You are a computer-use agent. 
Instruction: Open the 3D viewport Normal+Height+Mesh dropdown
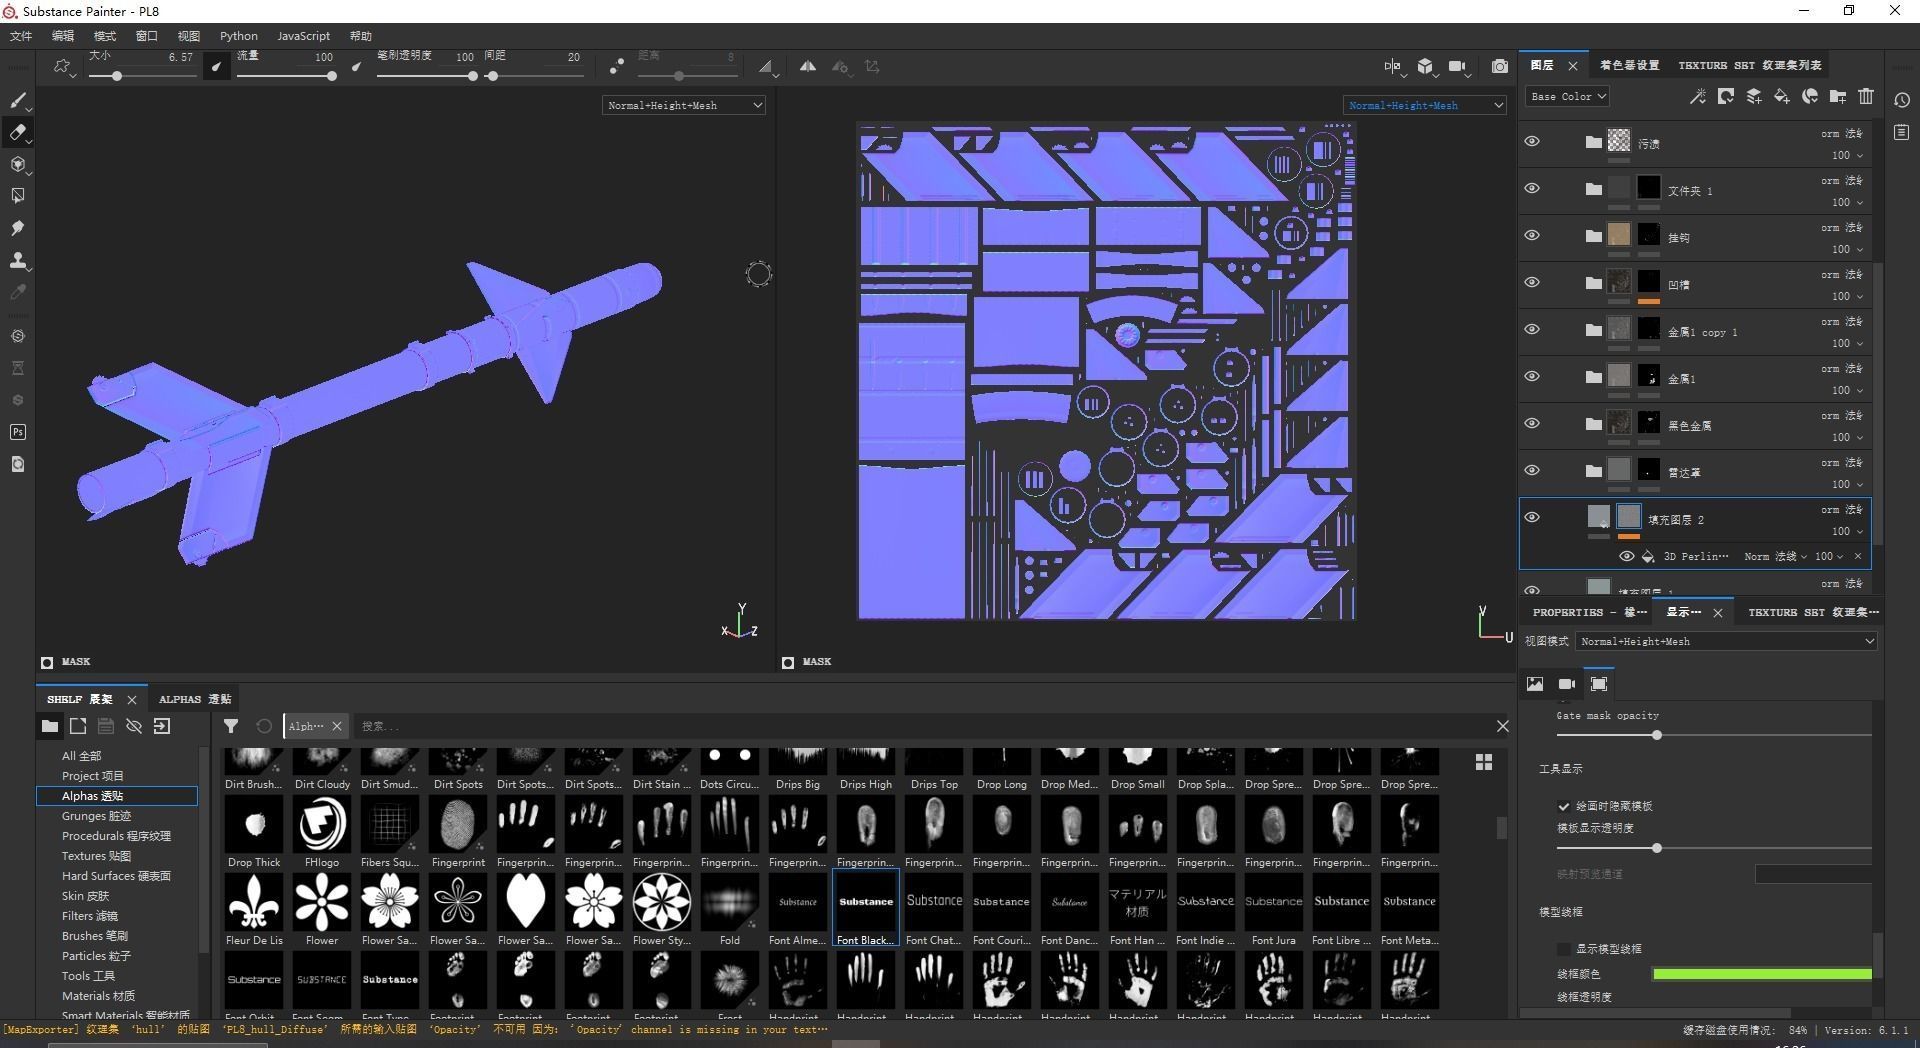[x=684, y=105]
